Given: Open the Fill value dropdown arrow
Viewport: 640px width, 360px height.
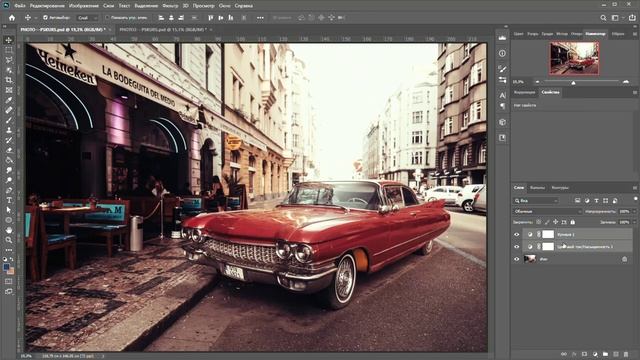Looking at the screenshot, I should coord(634,222).
